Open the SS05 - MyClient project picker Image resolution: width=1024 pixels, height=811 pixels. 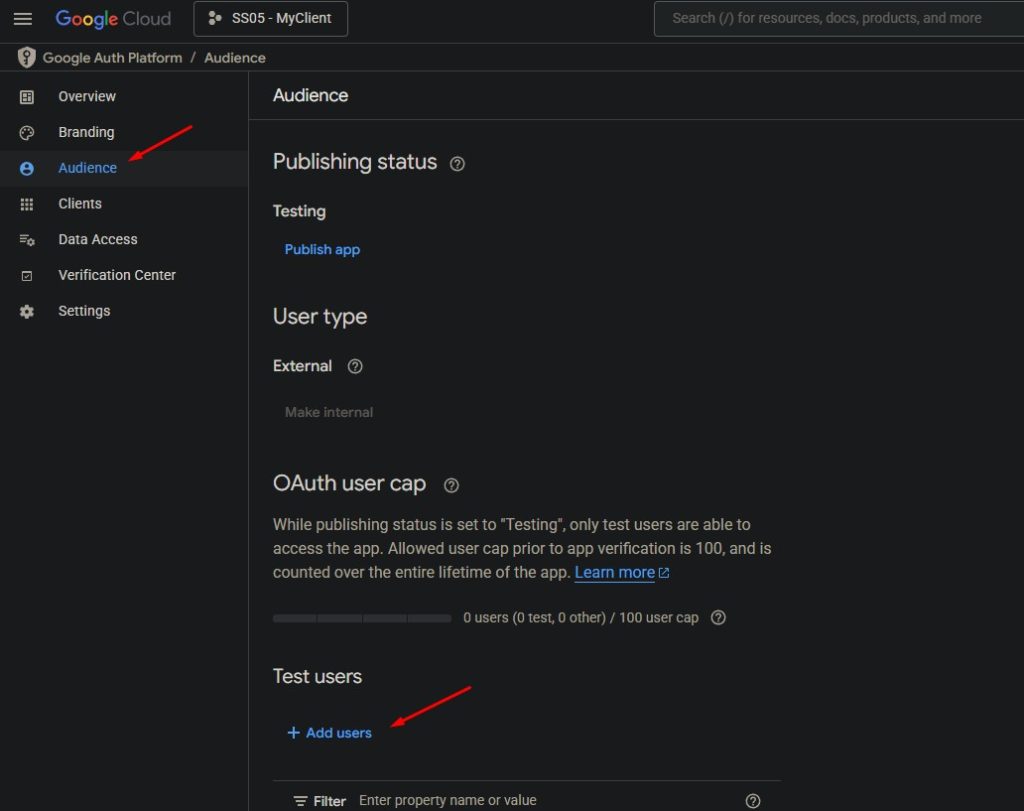click(x=270, y=19)
